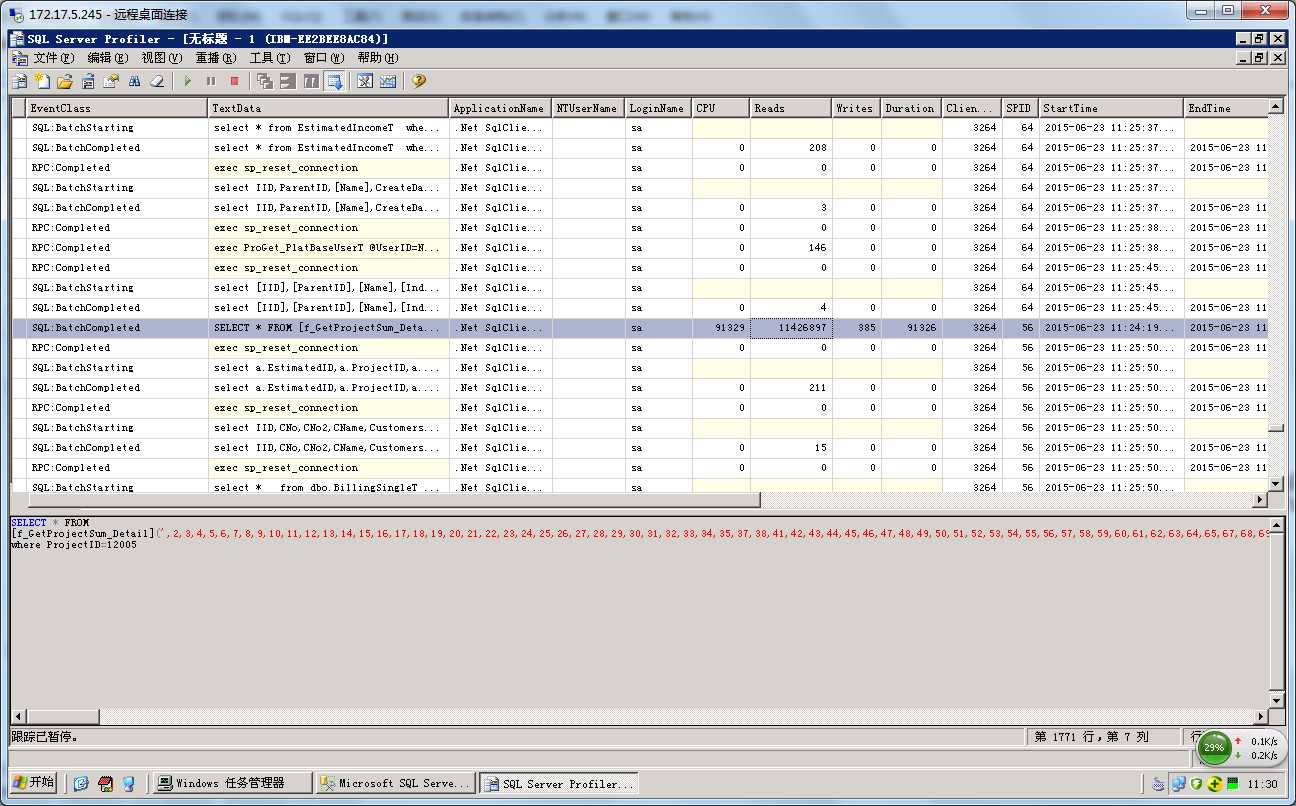The image size is (1296, 806).
Task: Switch to Microsoft SQL Server taskbar button
Action: [x=395, y=783]
